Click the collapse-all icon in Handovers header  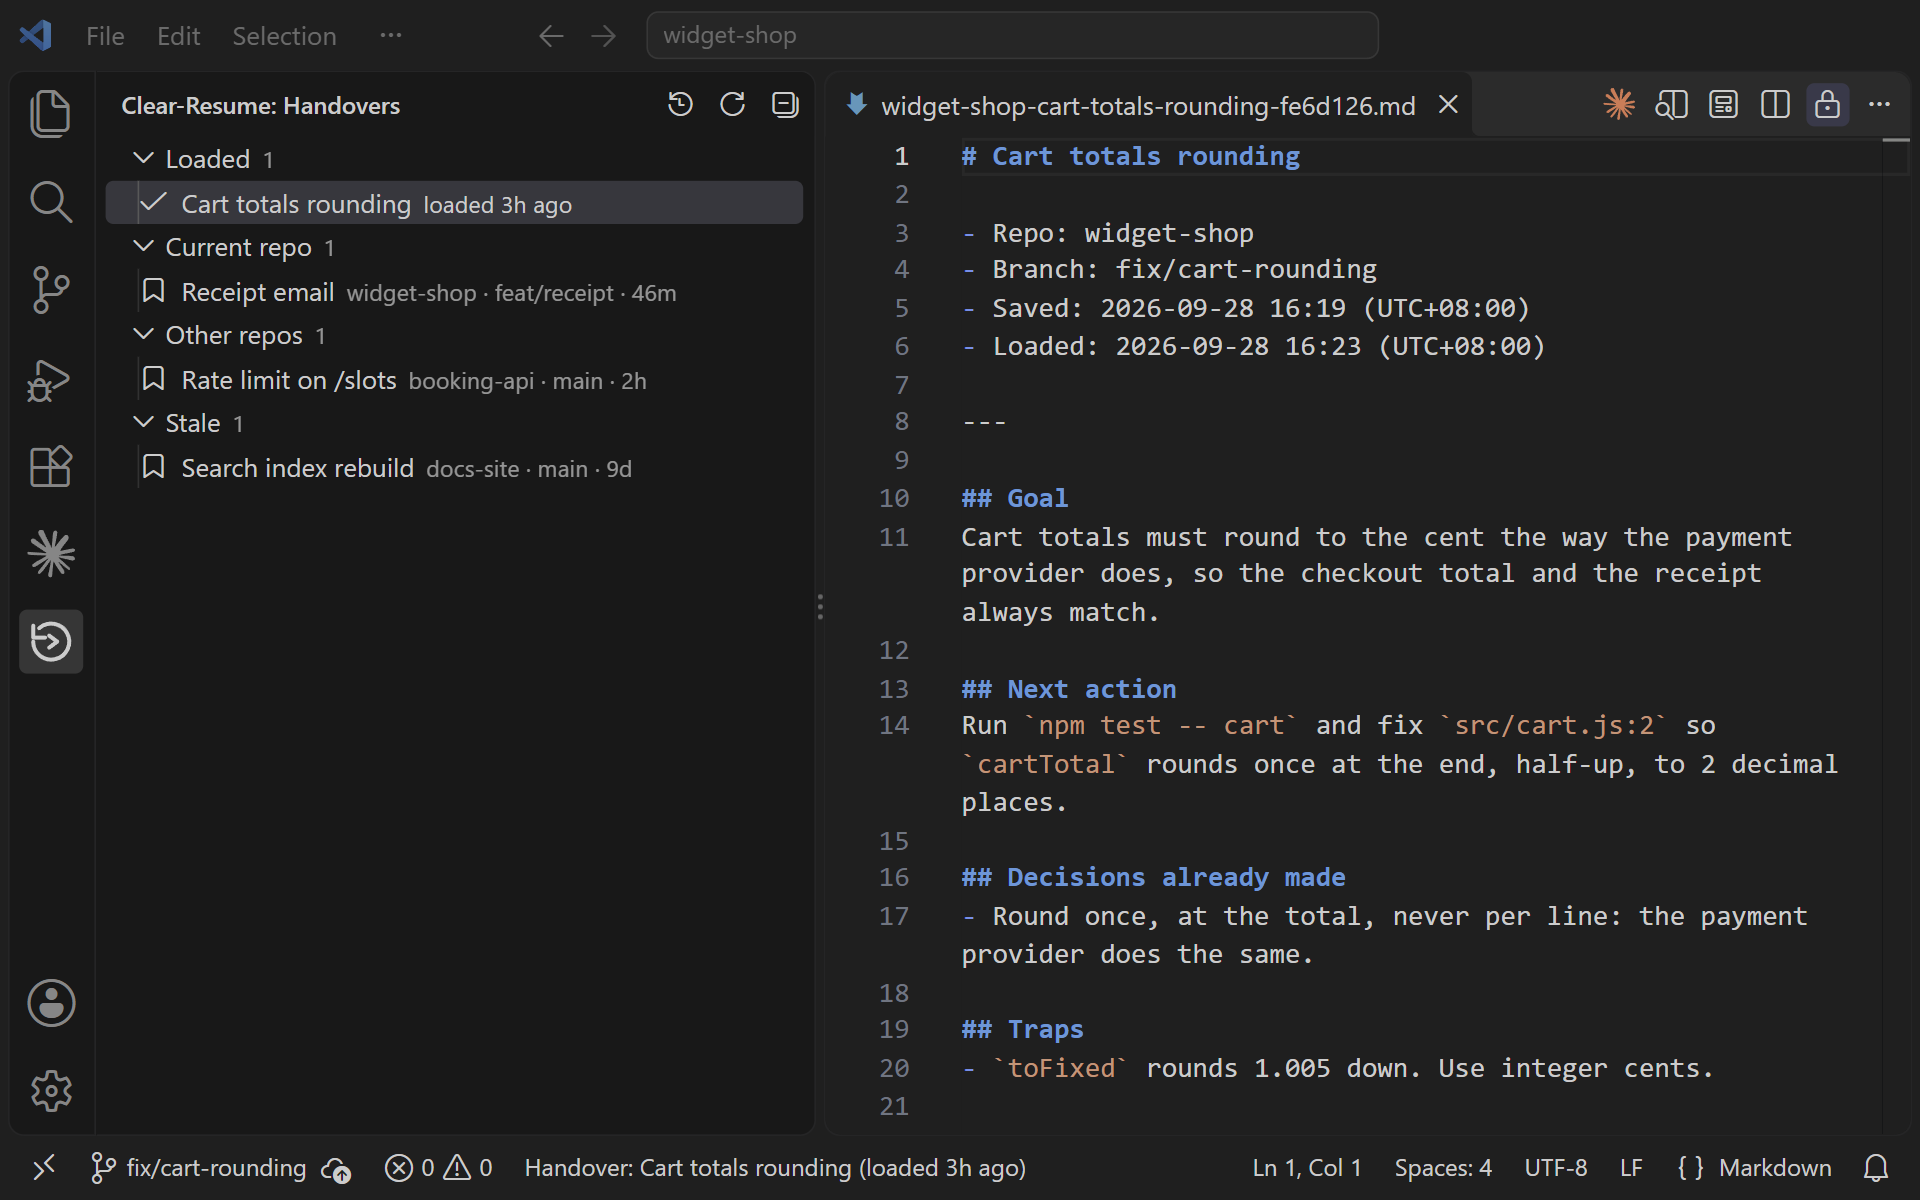(786, 105)
